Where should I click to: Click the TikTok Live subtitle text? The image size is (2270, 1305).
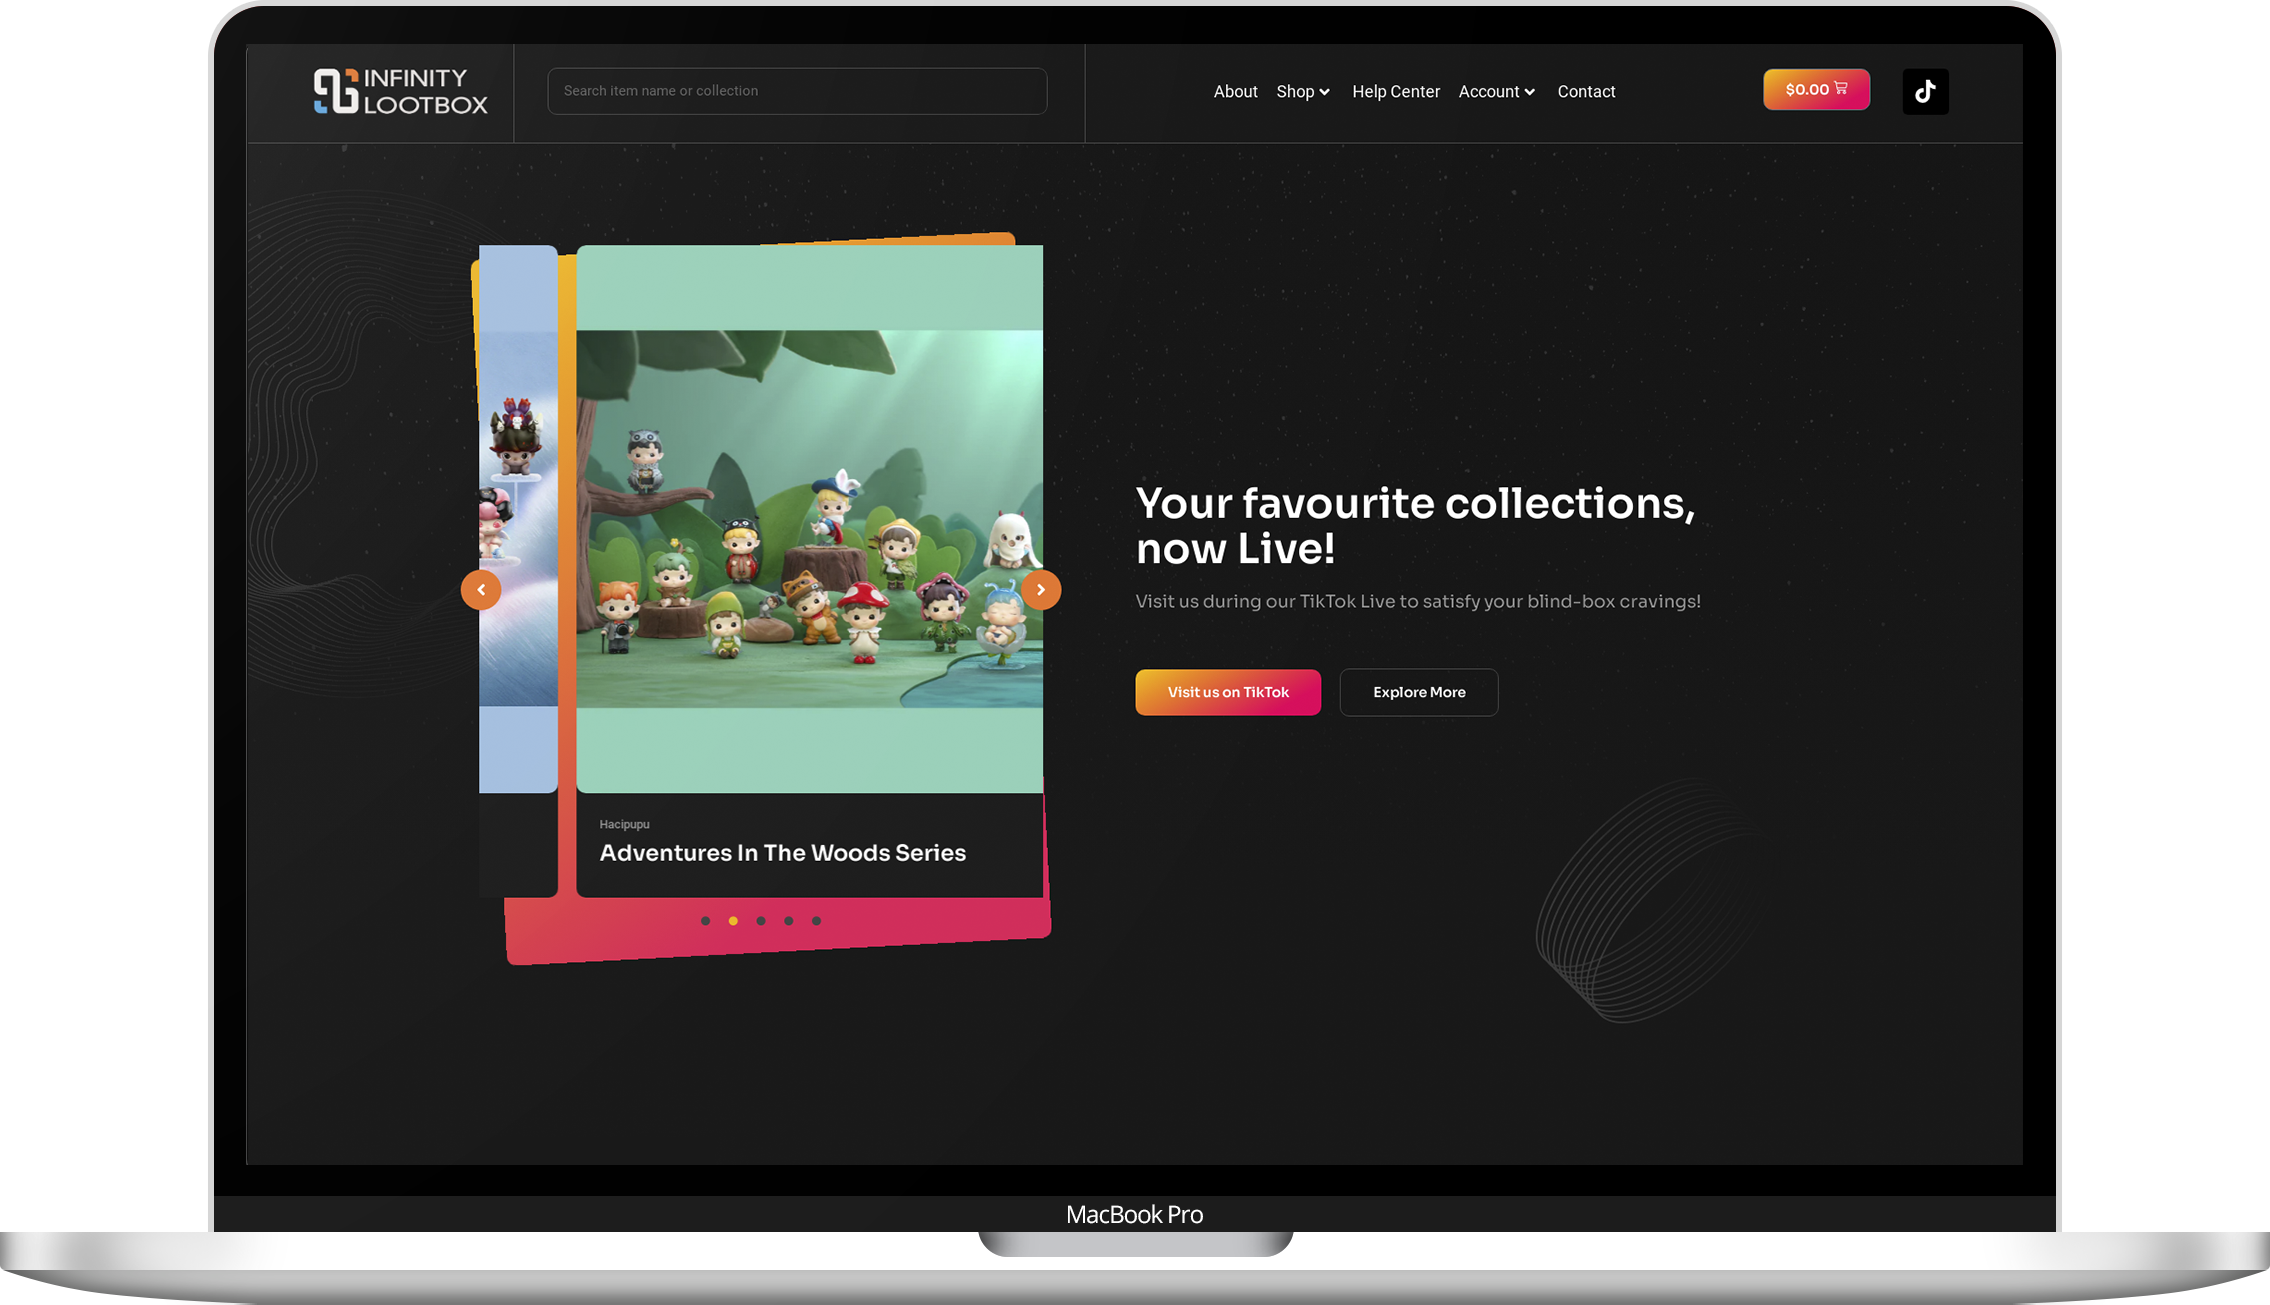(1418, 601)
